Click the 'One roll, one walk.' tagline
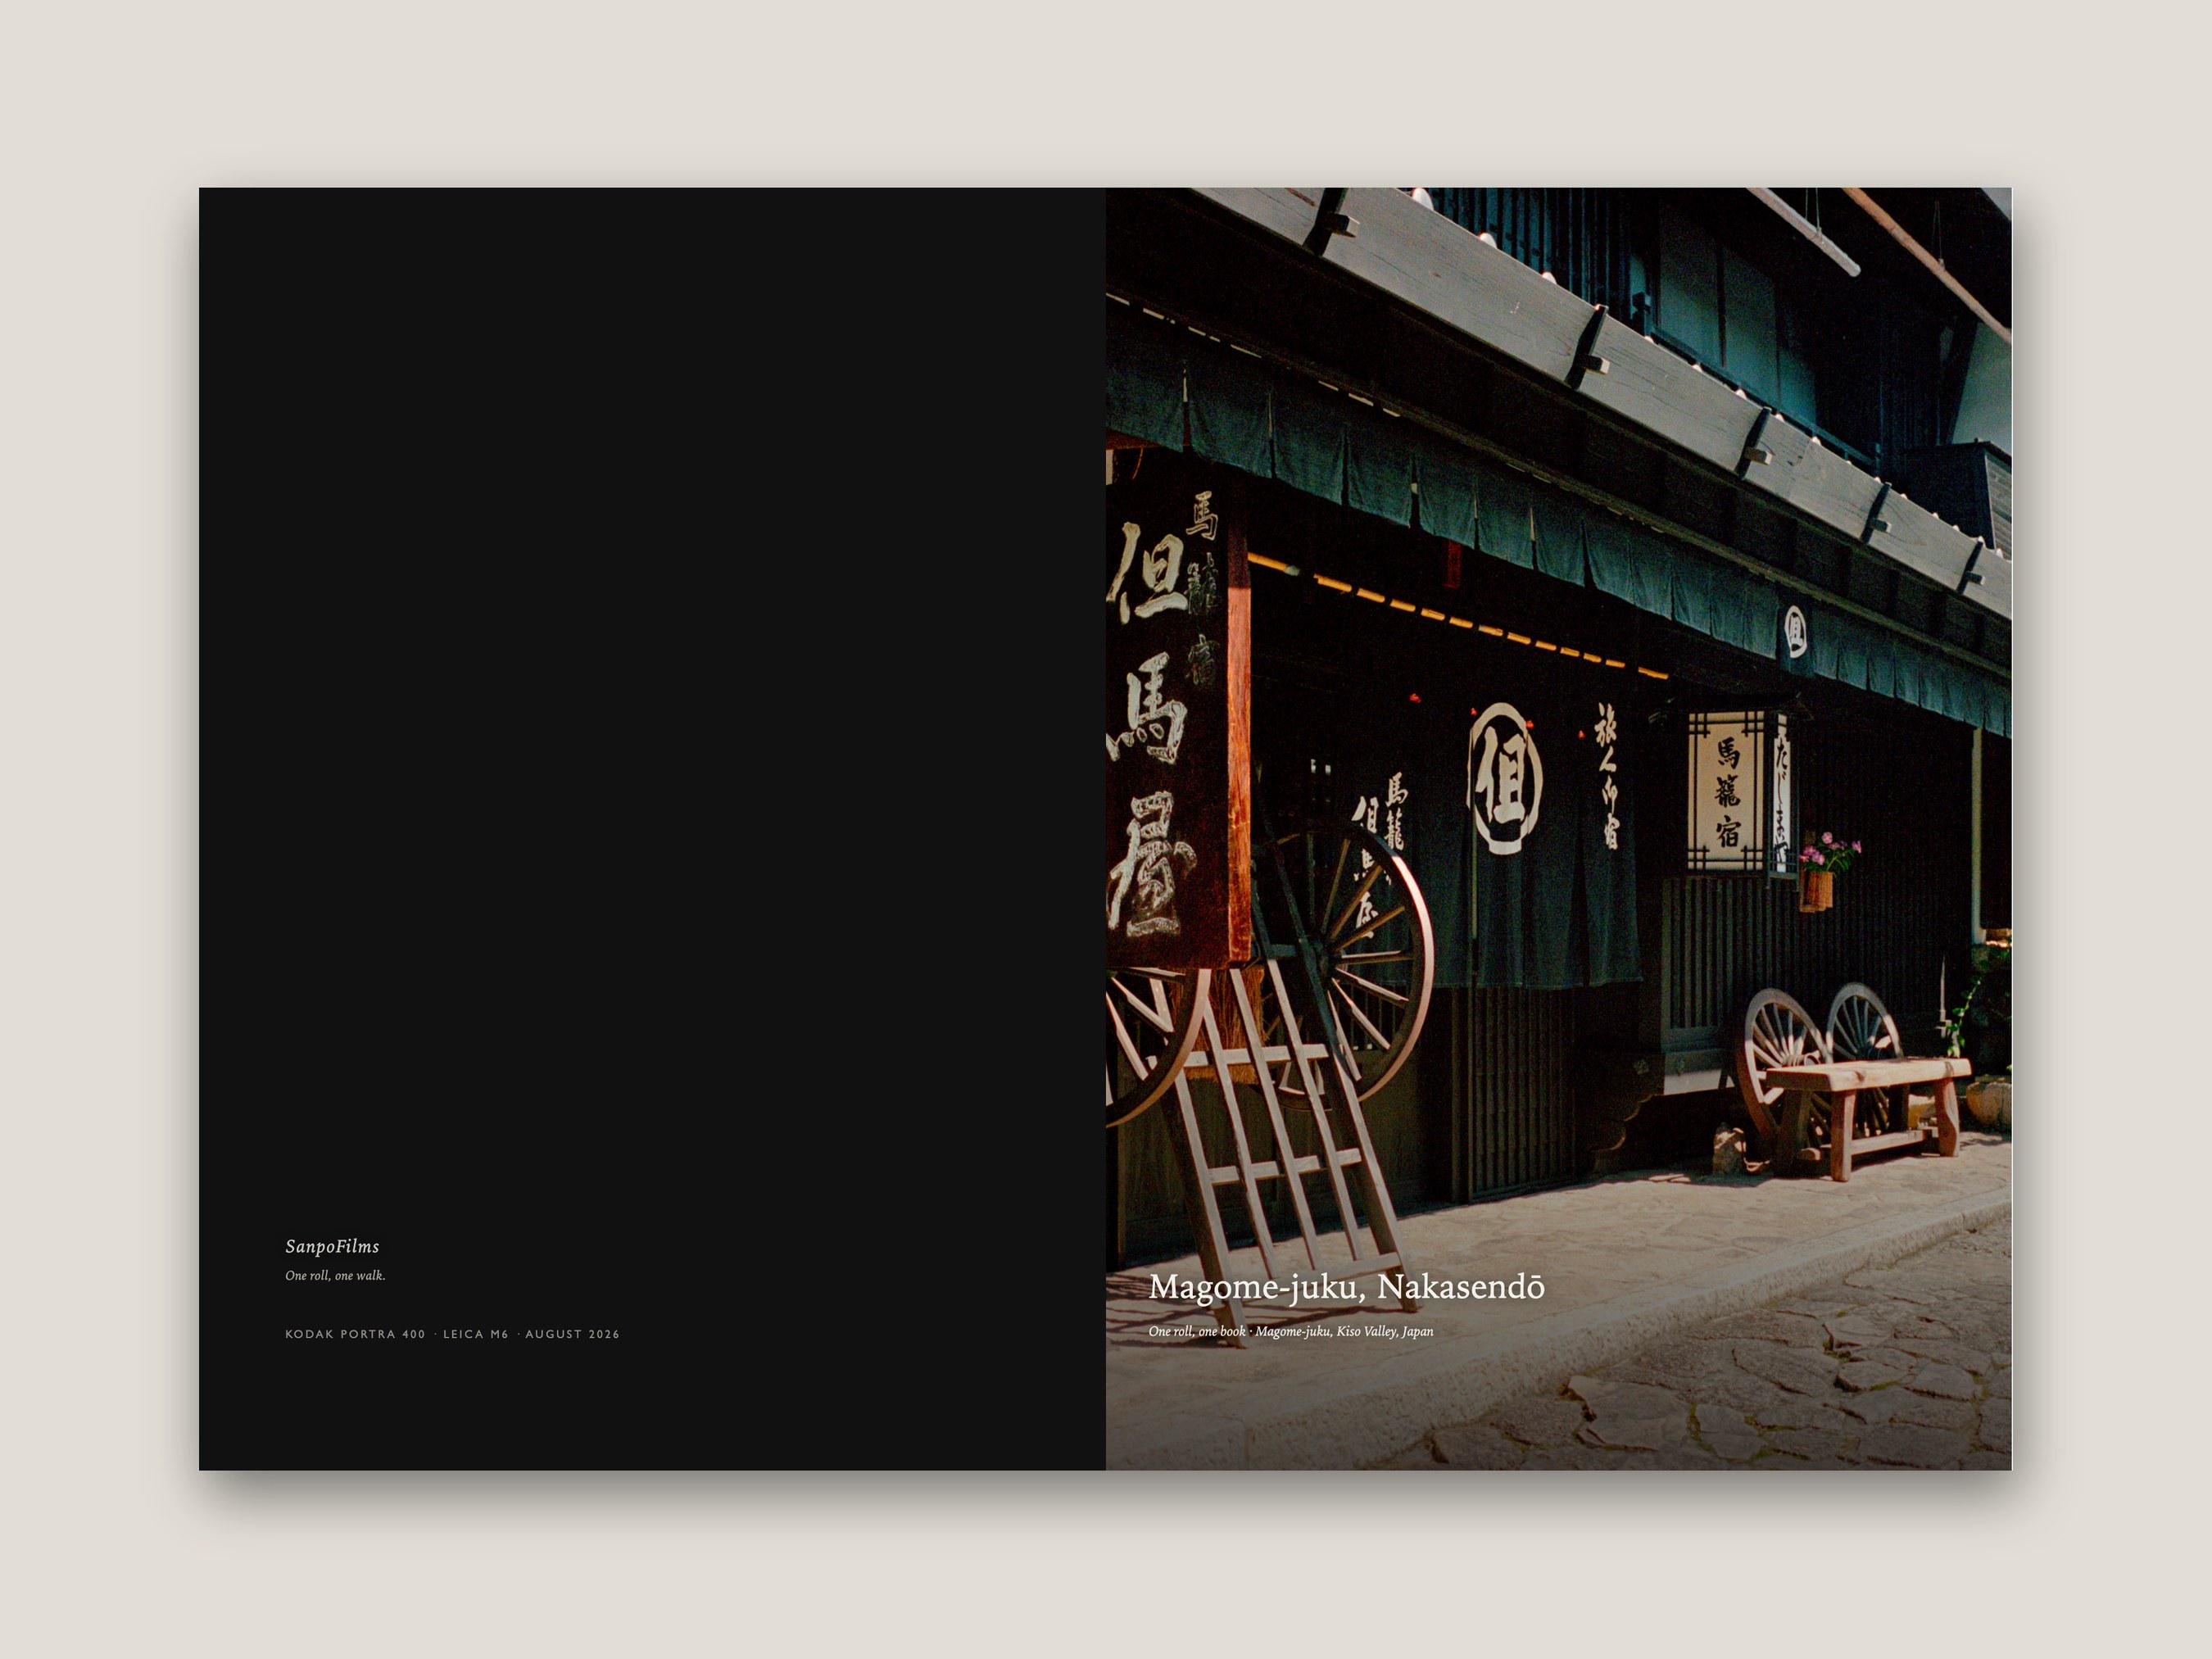The image size is (2212, 1659). [335, 1276]
